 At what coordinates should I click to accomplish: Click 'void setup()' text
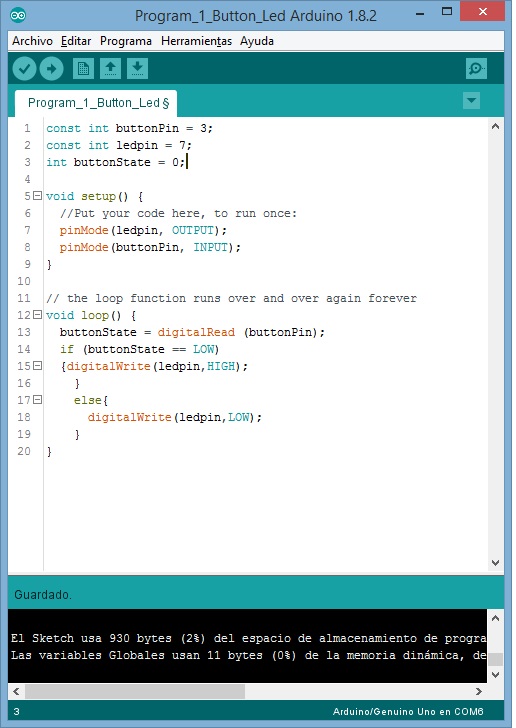87,196
